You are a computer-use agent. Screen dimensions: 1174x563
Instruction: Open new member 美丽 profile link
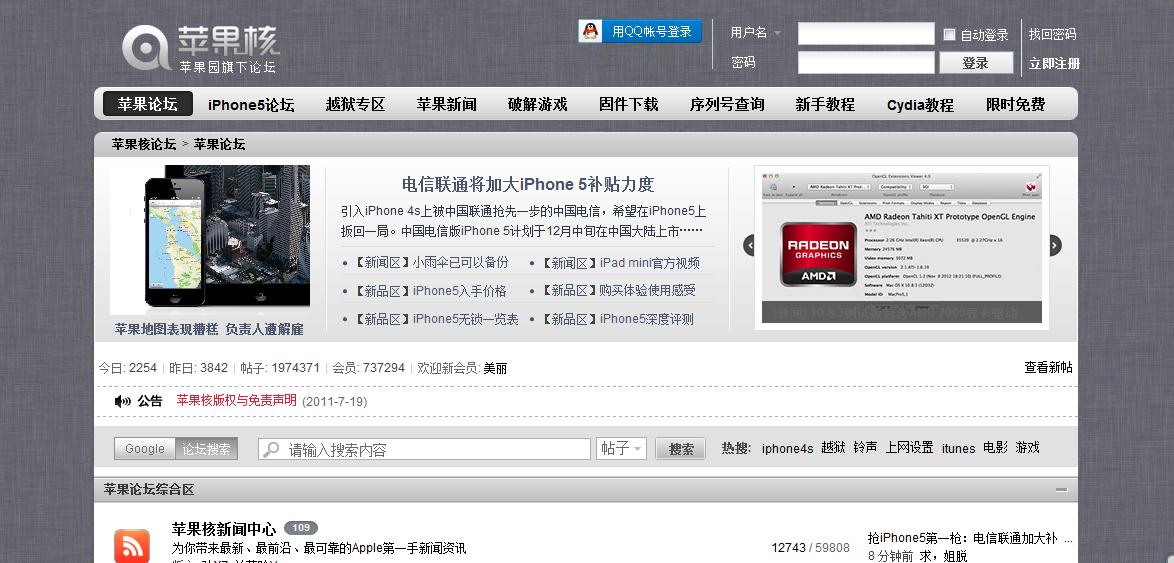point(495,368)
